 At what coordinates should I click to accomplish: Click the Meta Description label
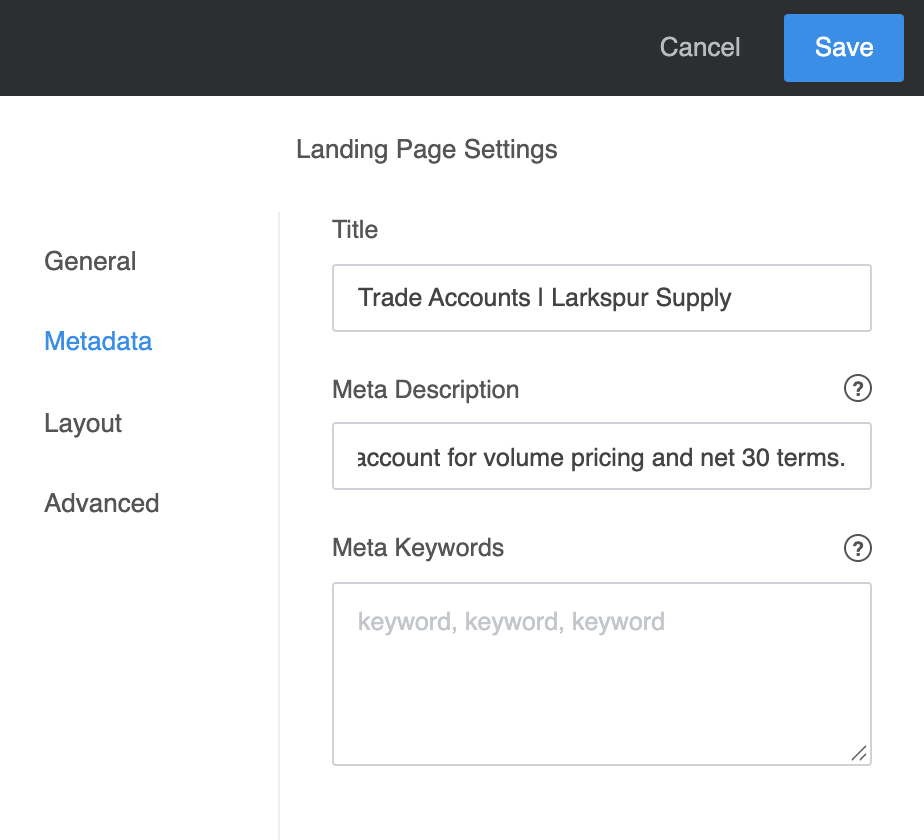pyautogui.click(x=425, y=390)
